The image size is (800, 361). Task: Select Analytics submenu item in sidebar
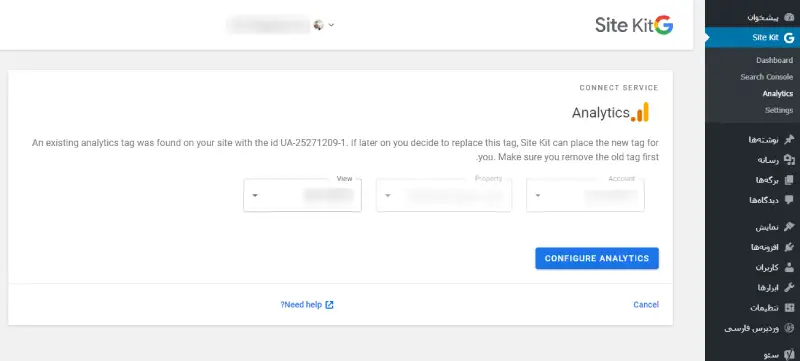(x=778, y=94)
